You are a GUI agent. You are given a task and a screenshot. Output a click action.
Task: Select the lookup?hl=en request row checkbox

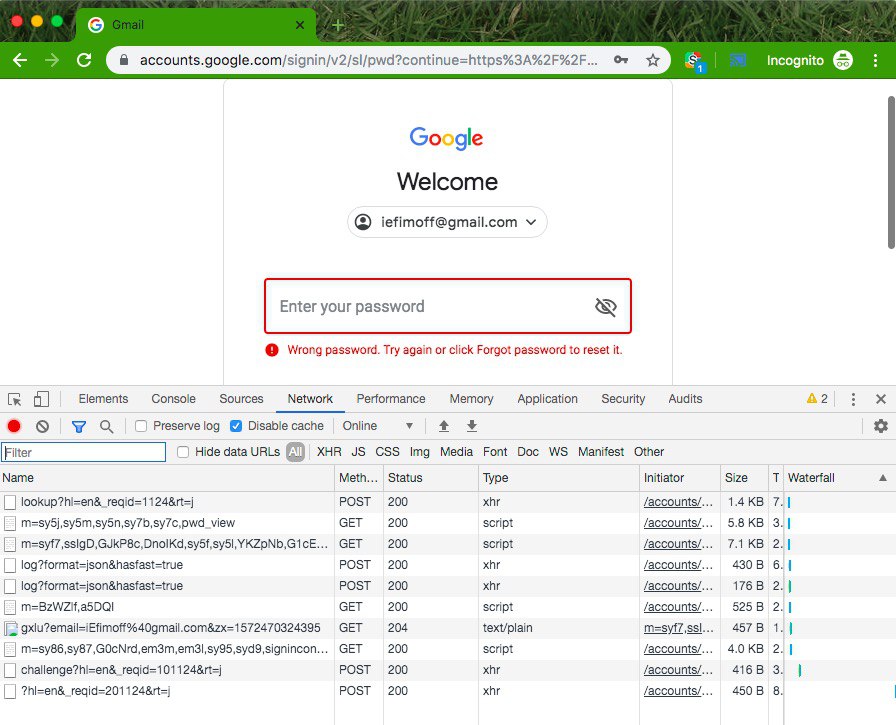[x=10, y=502]
